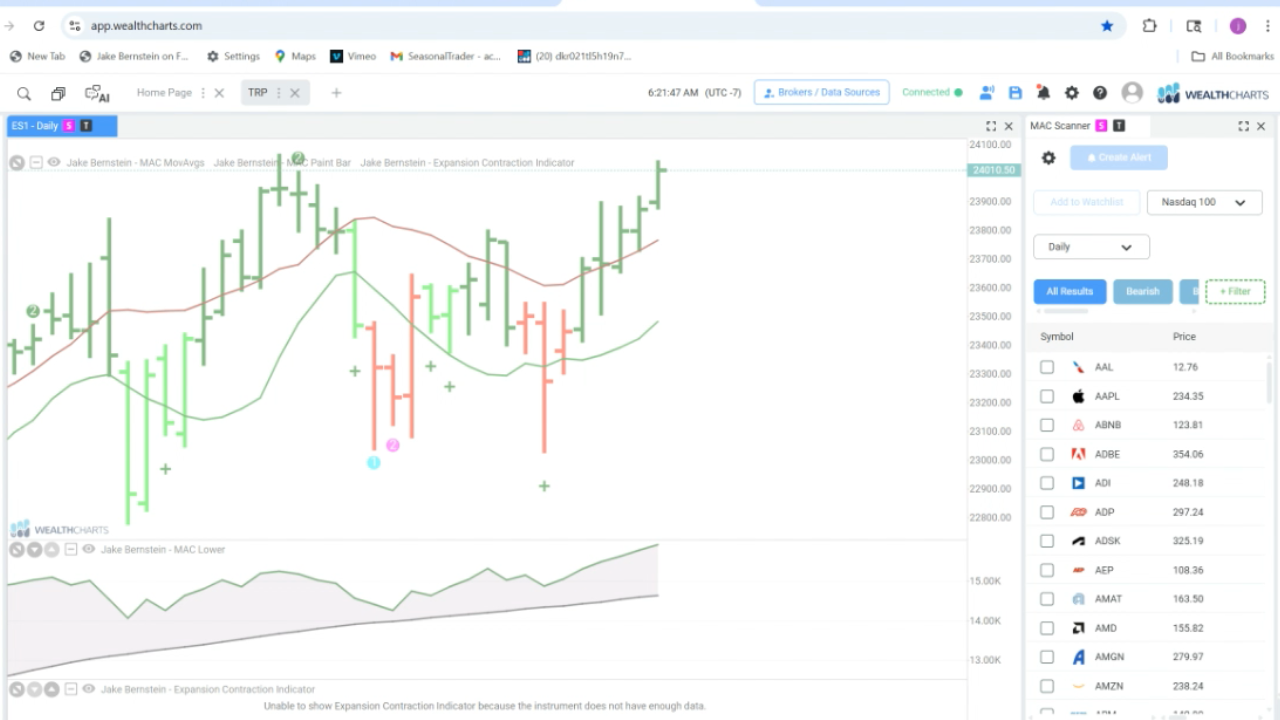
Task: Open TRP tab options dots
Action: 279,93
